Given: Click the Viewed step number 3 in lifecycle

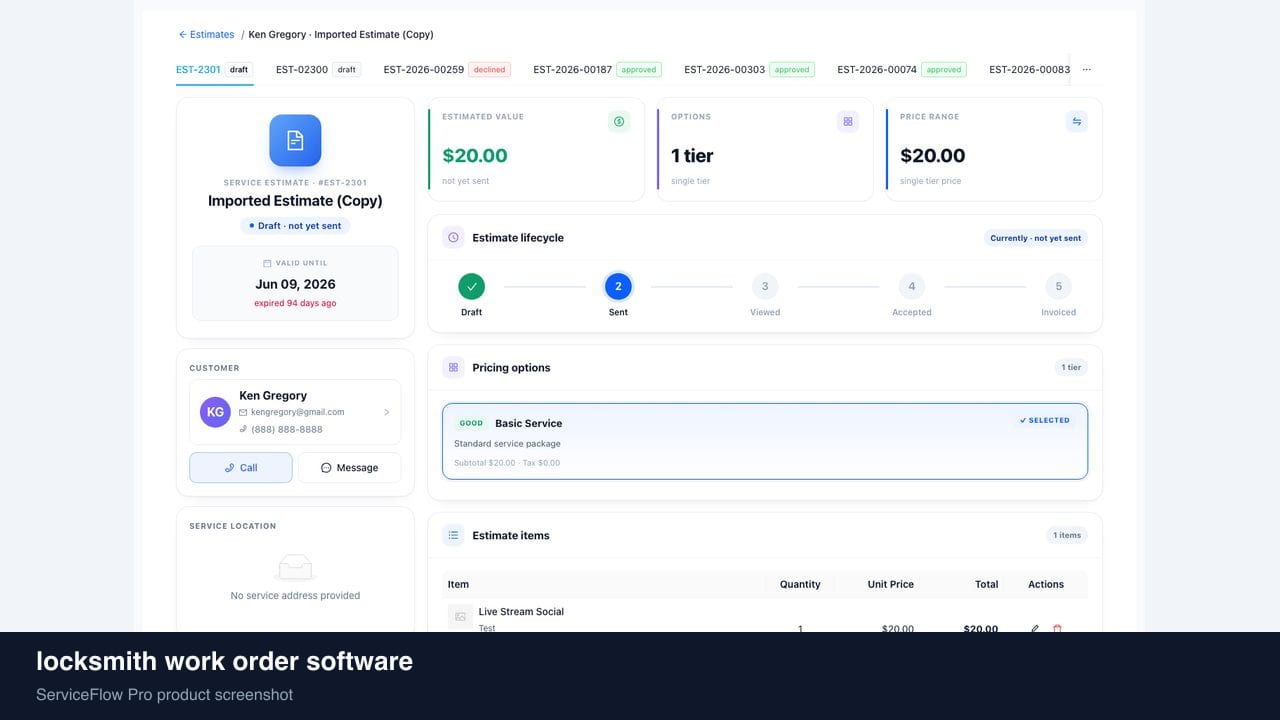Looking at the screenshot, I should [x=765, y=287].
